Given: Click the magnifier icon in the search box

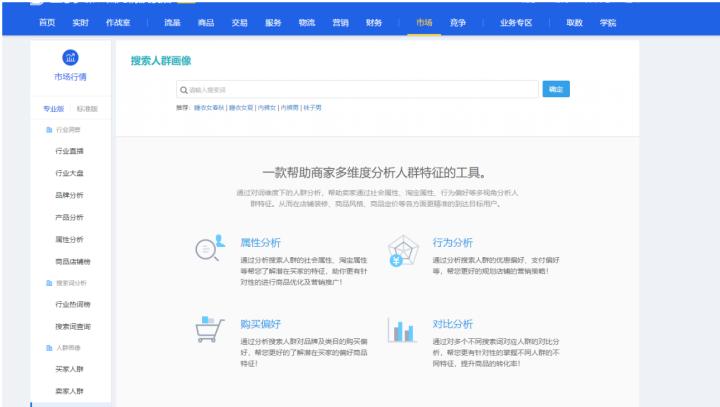Looking at the screenshot, I should [x=184, y=90].
